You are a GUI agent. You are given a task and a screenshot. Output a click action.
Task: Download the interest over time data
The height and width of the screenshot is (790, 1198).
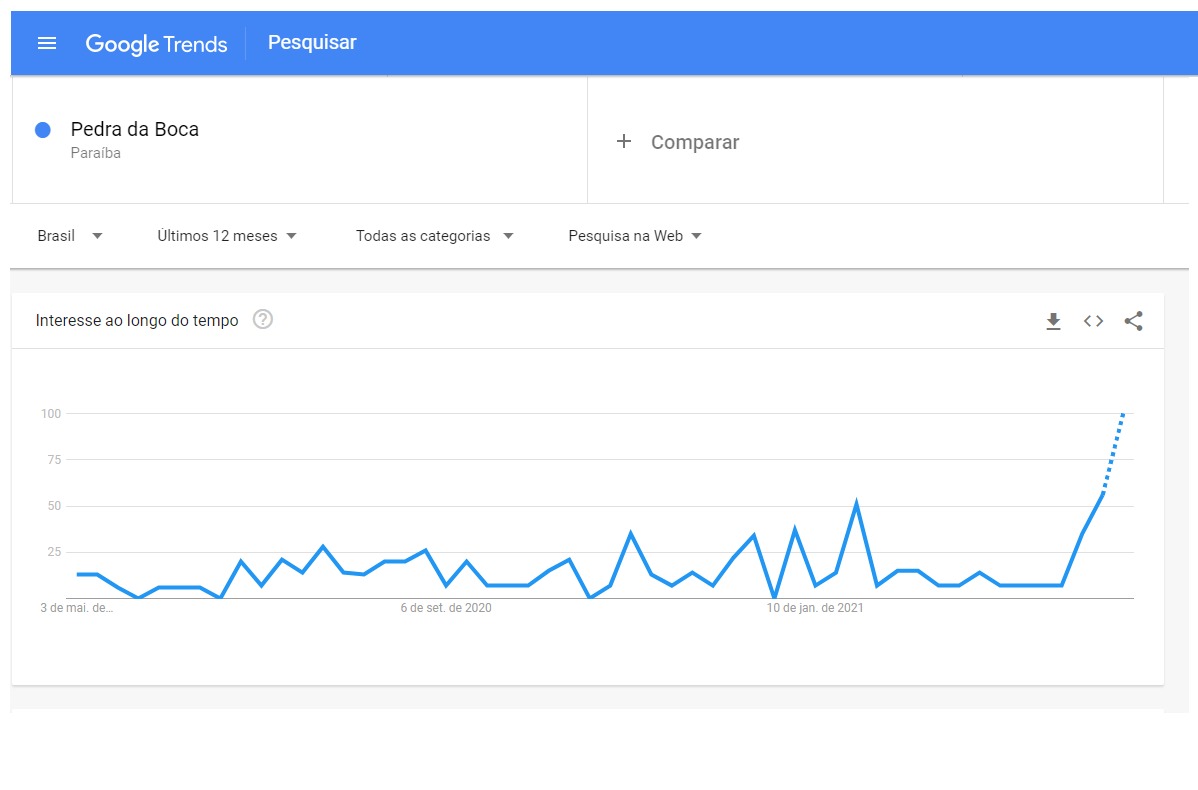tap(1053, 321)
